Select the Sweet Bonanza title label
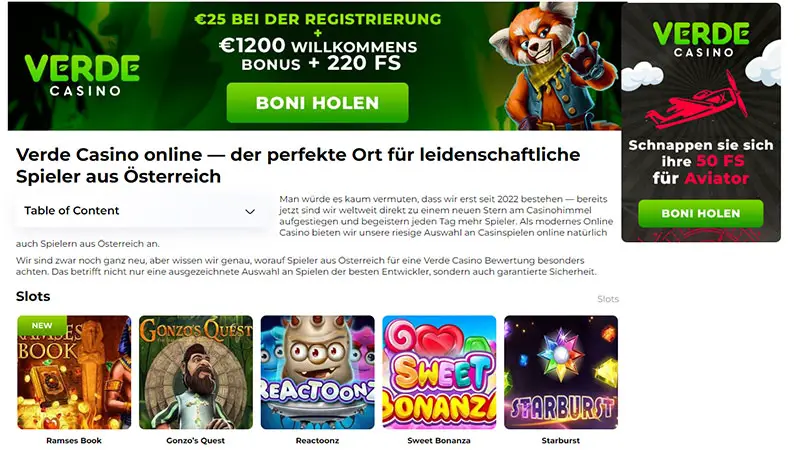The image size is (800, 450). (x=439, y=440)
